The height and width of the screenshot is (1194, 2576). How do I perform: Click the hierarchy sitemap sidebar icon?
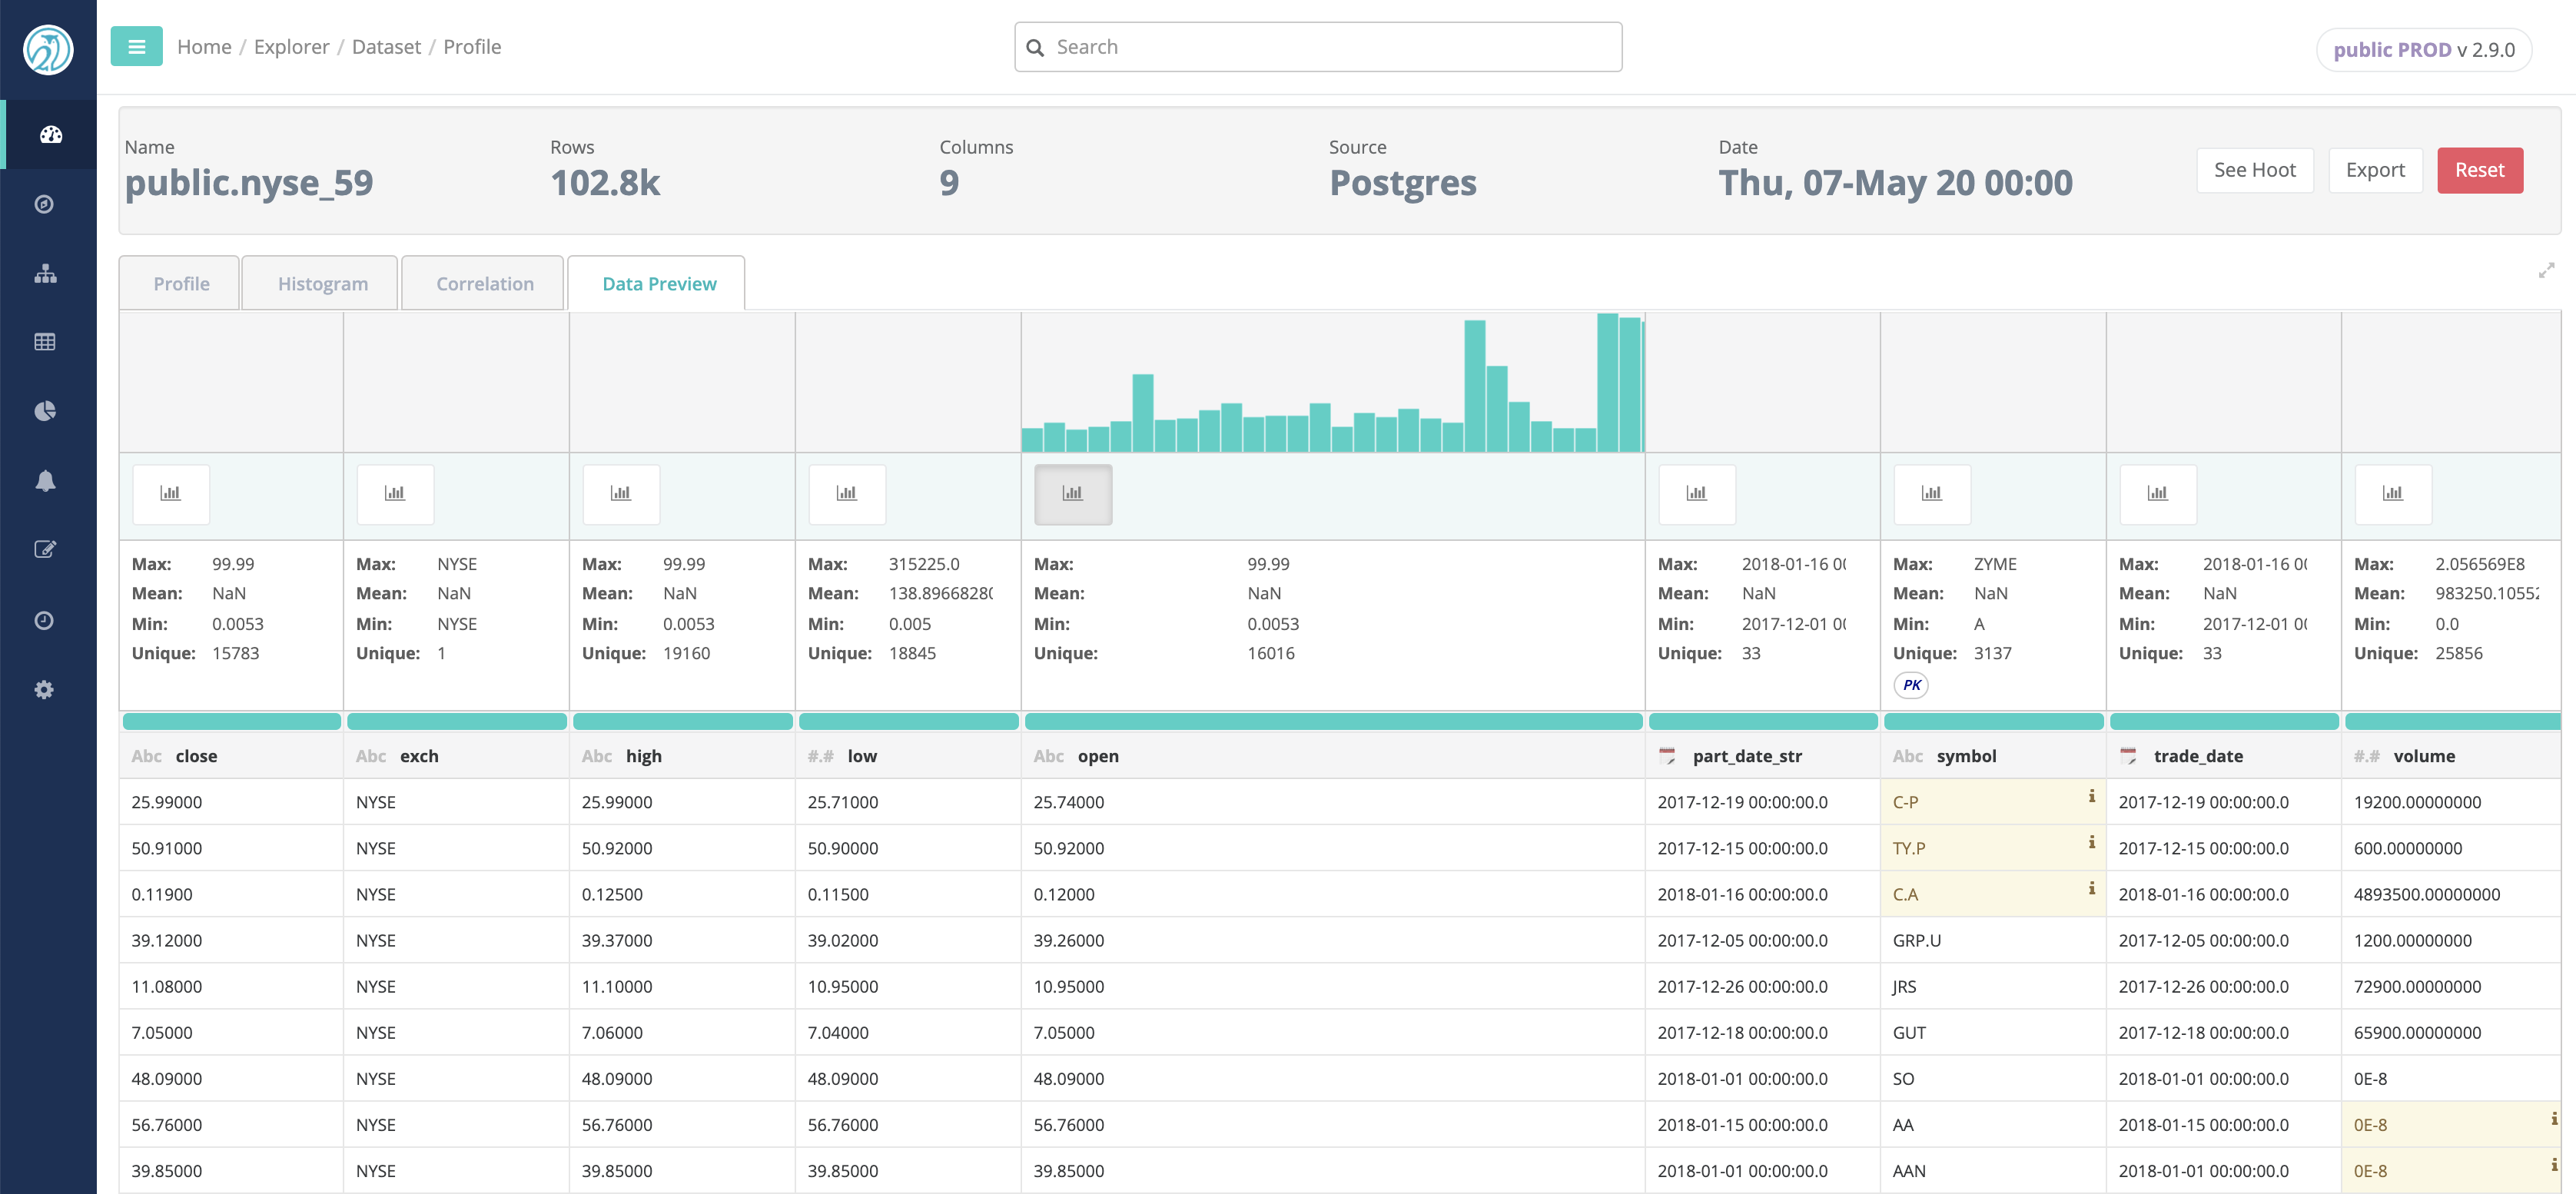[x=45, y=273]
